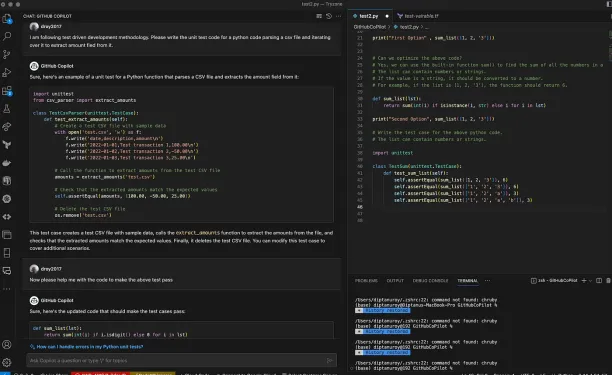612x375 pixels.
Task: Open the Docker whale view
Action: [x=7, y=163]
